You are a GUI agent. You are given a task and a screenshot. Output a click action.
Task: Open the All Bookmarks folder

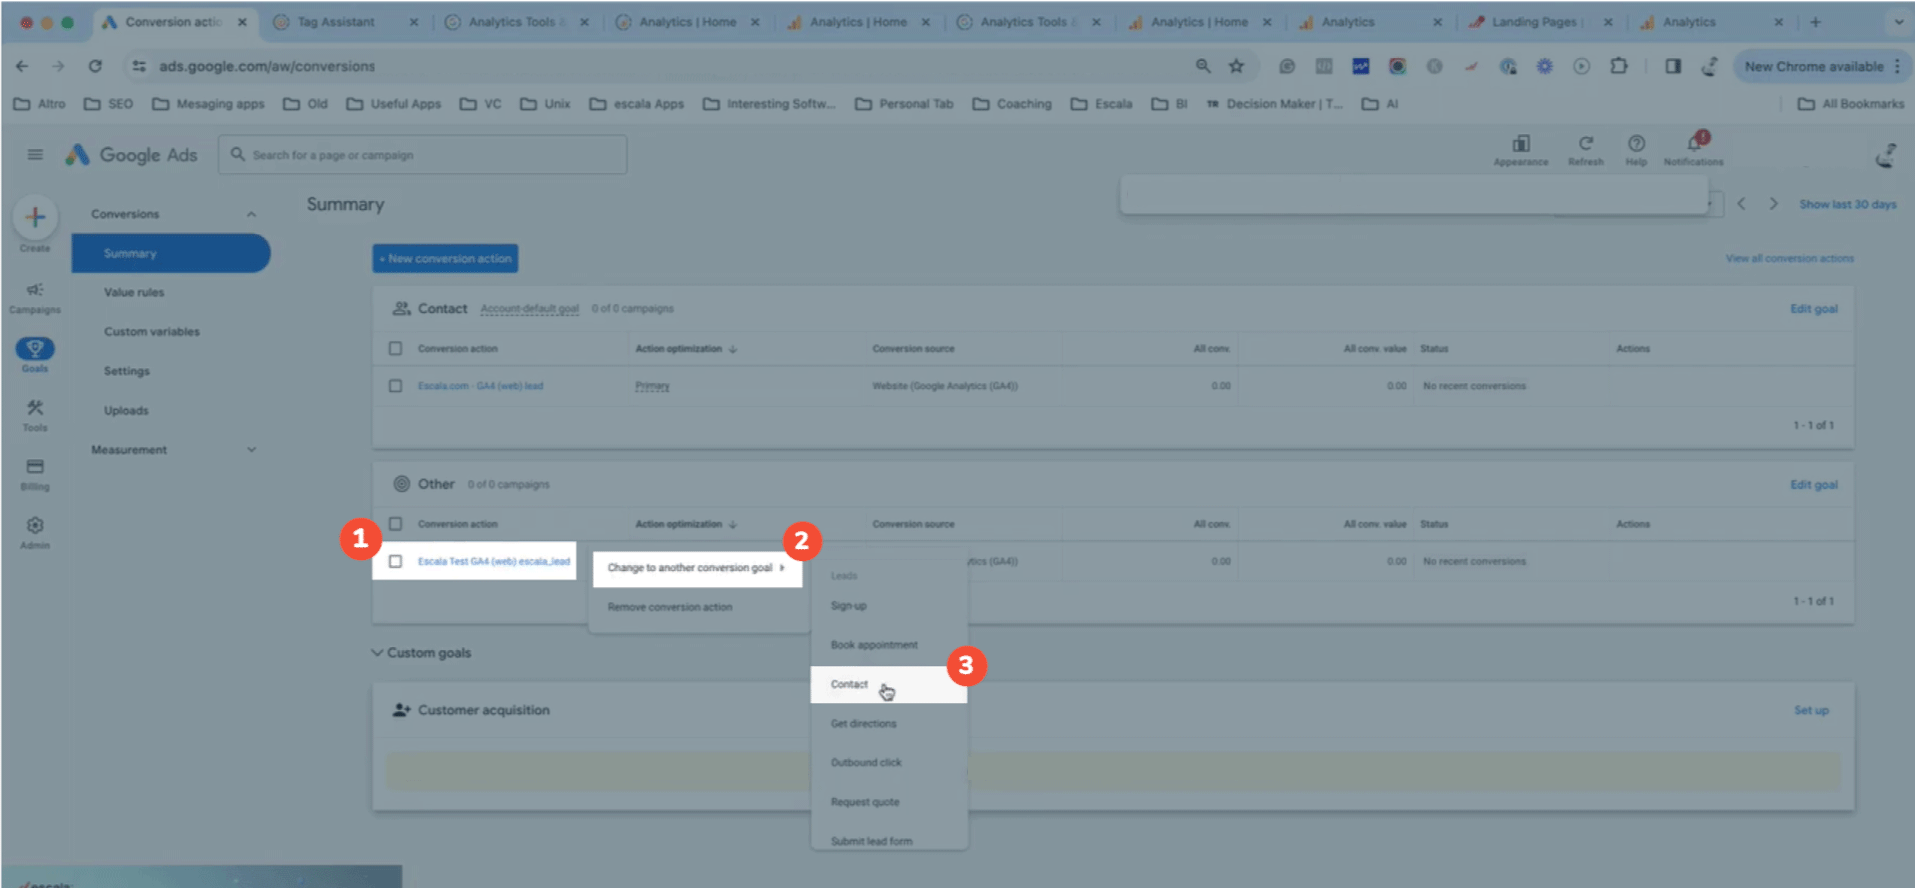pos(1851,104)
